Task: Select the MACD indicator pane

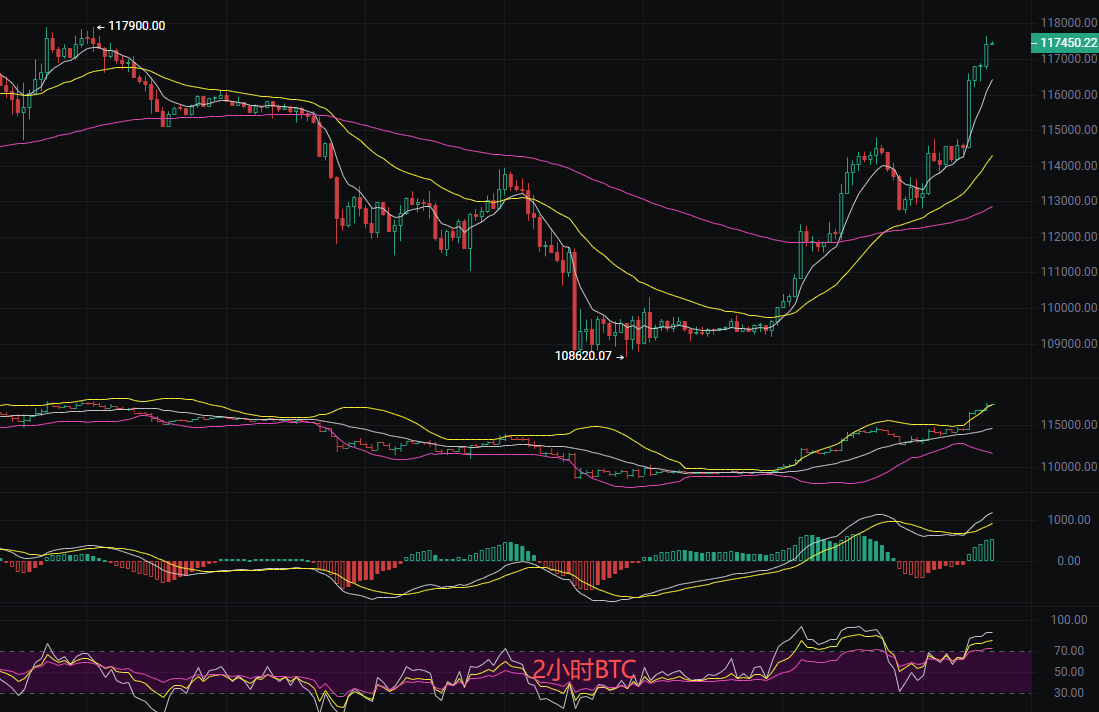Action: pyautogui.click(x=500, y=560)
